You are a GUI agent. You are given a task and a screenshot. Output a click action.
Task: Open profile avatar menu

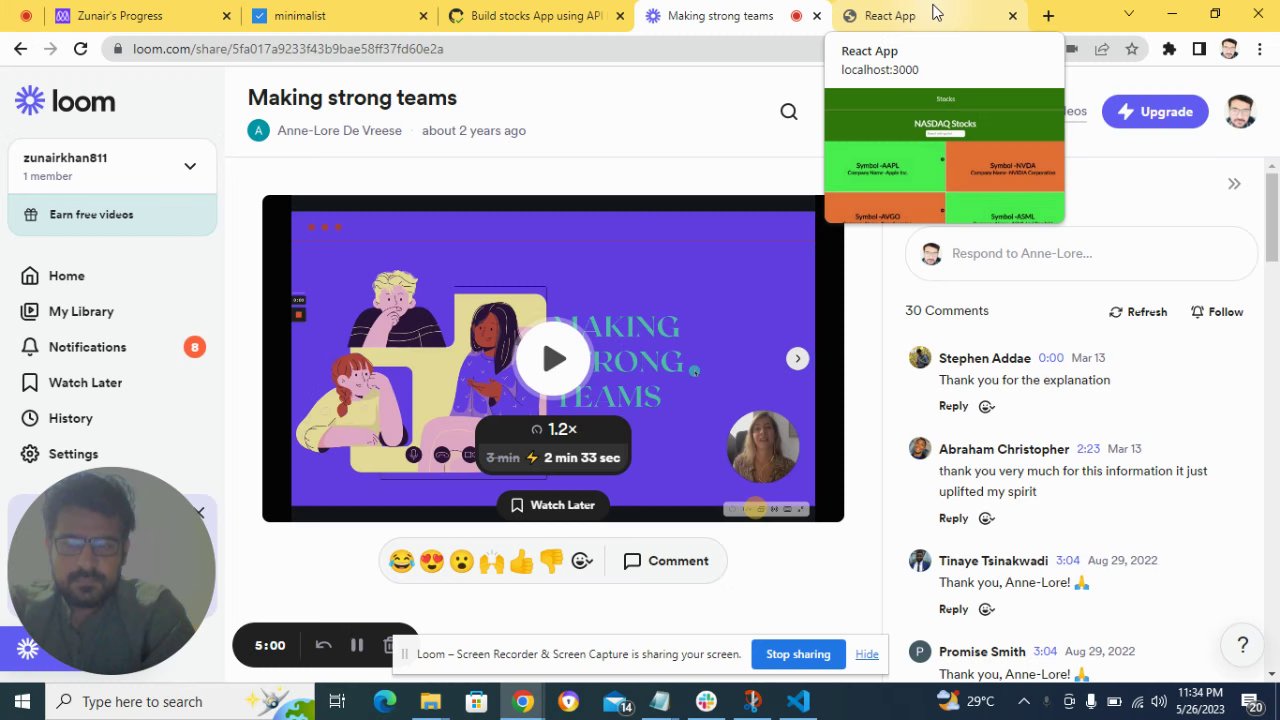point(1240,112)
